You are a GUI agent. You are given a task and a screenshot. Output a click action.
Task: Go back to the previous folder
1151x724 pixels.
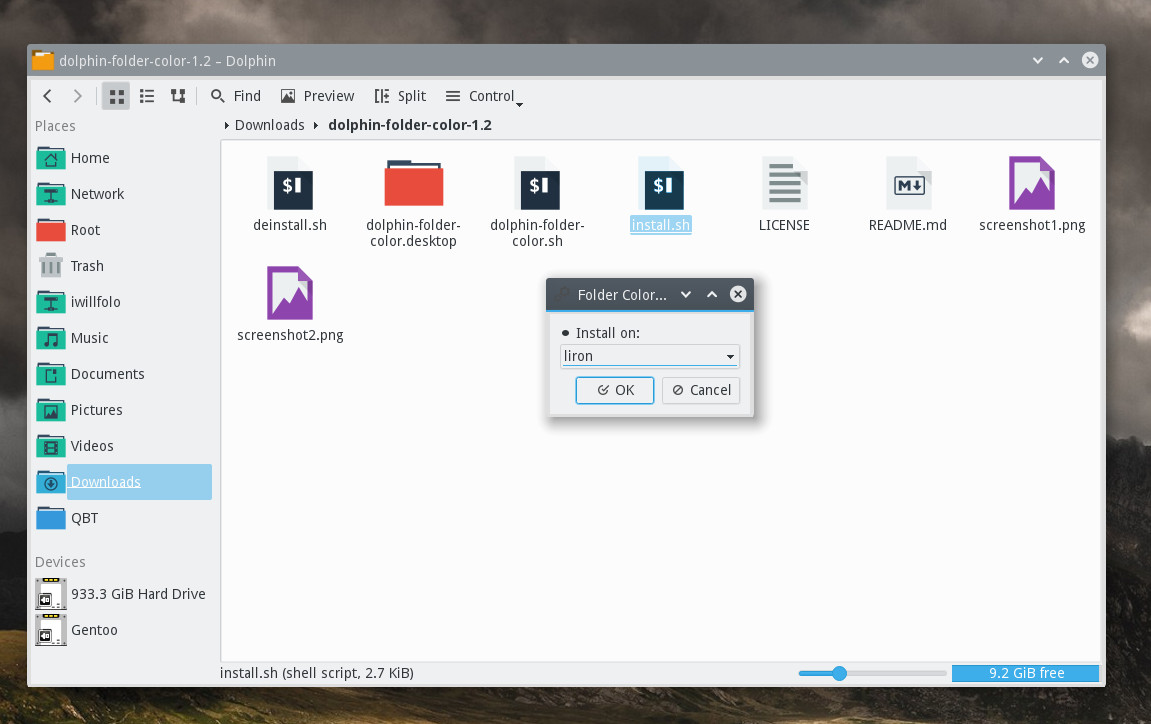(48, 96)
